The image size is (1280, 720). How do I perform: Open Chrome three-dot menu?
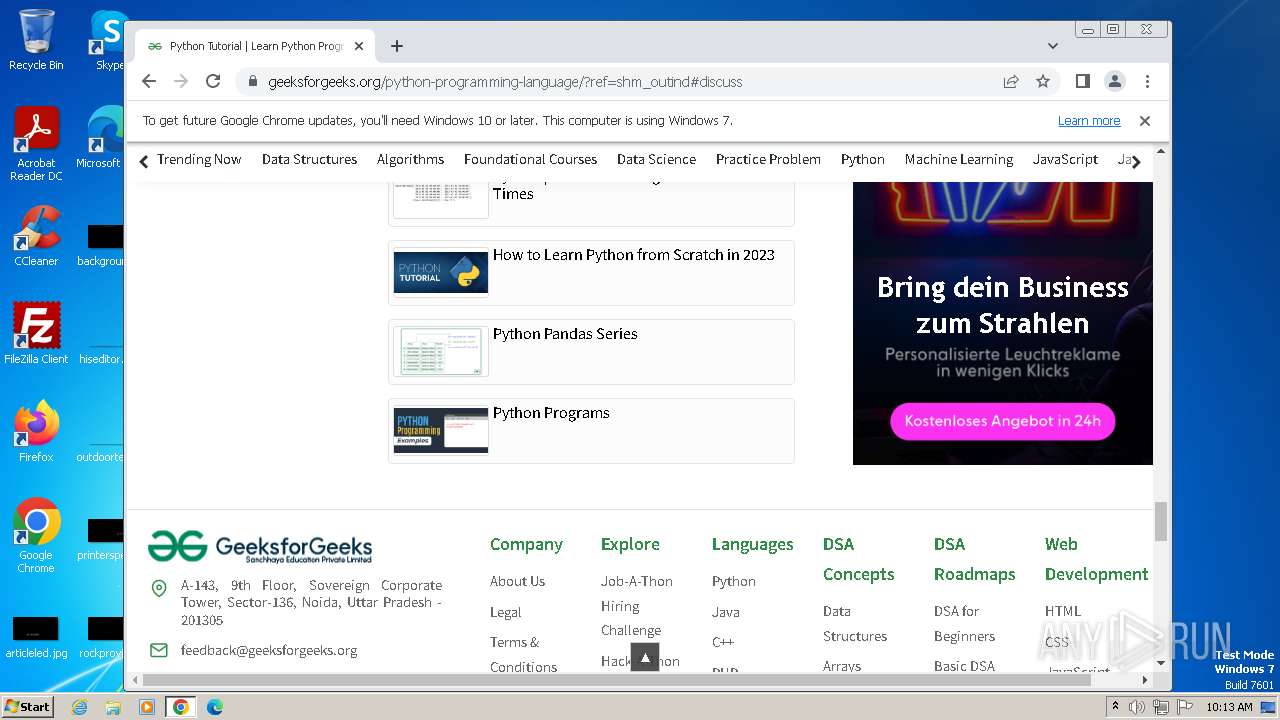[1147, 81]
